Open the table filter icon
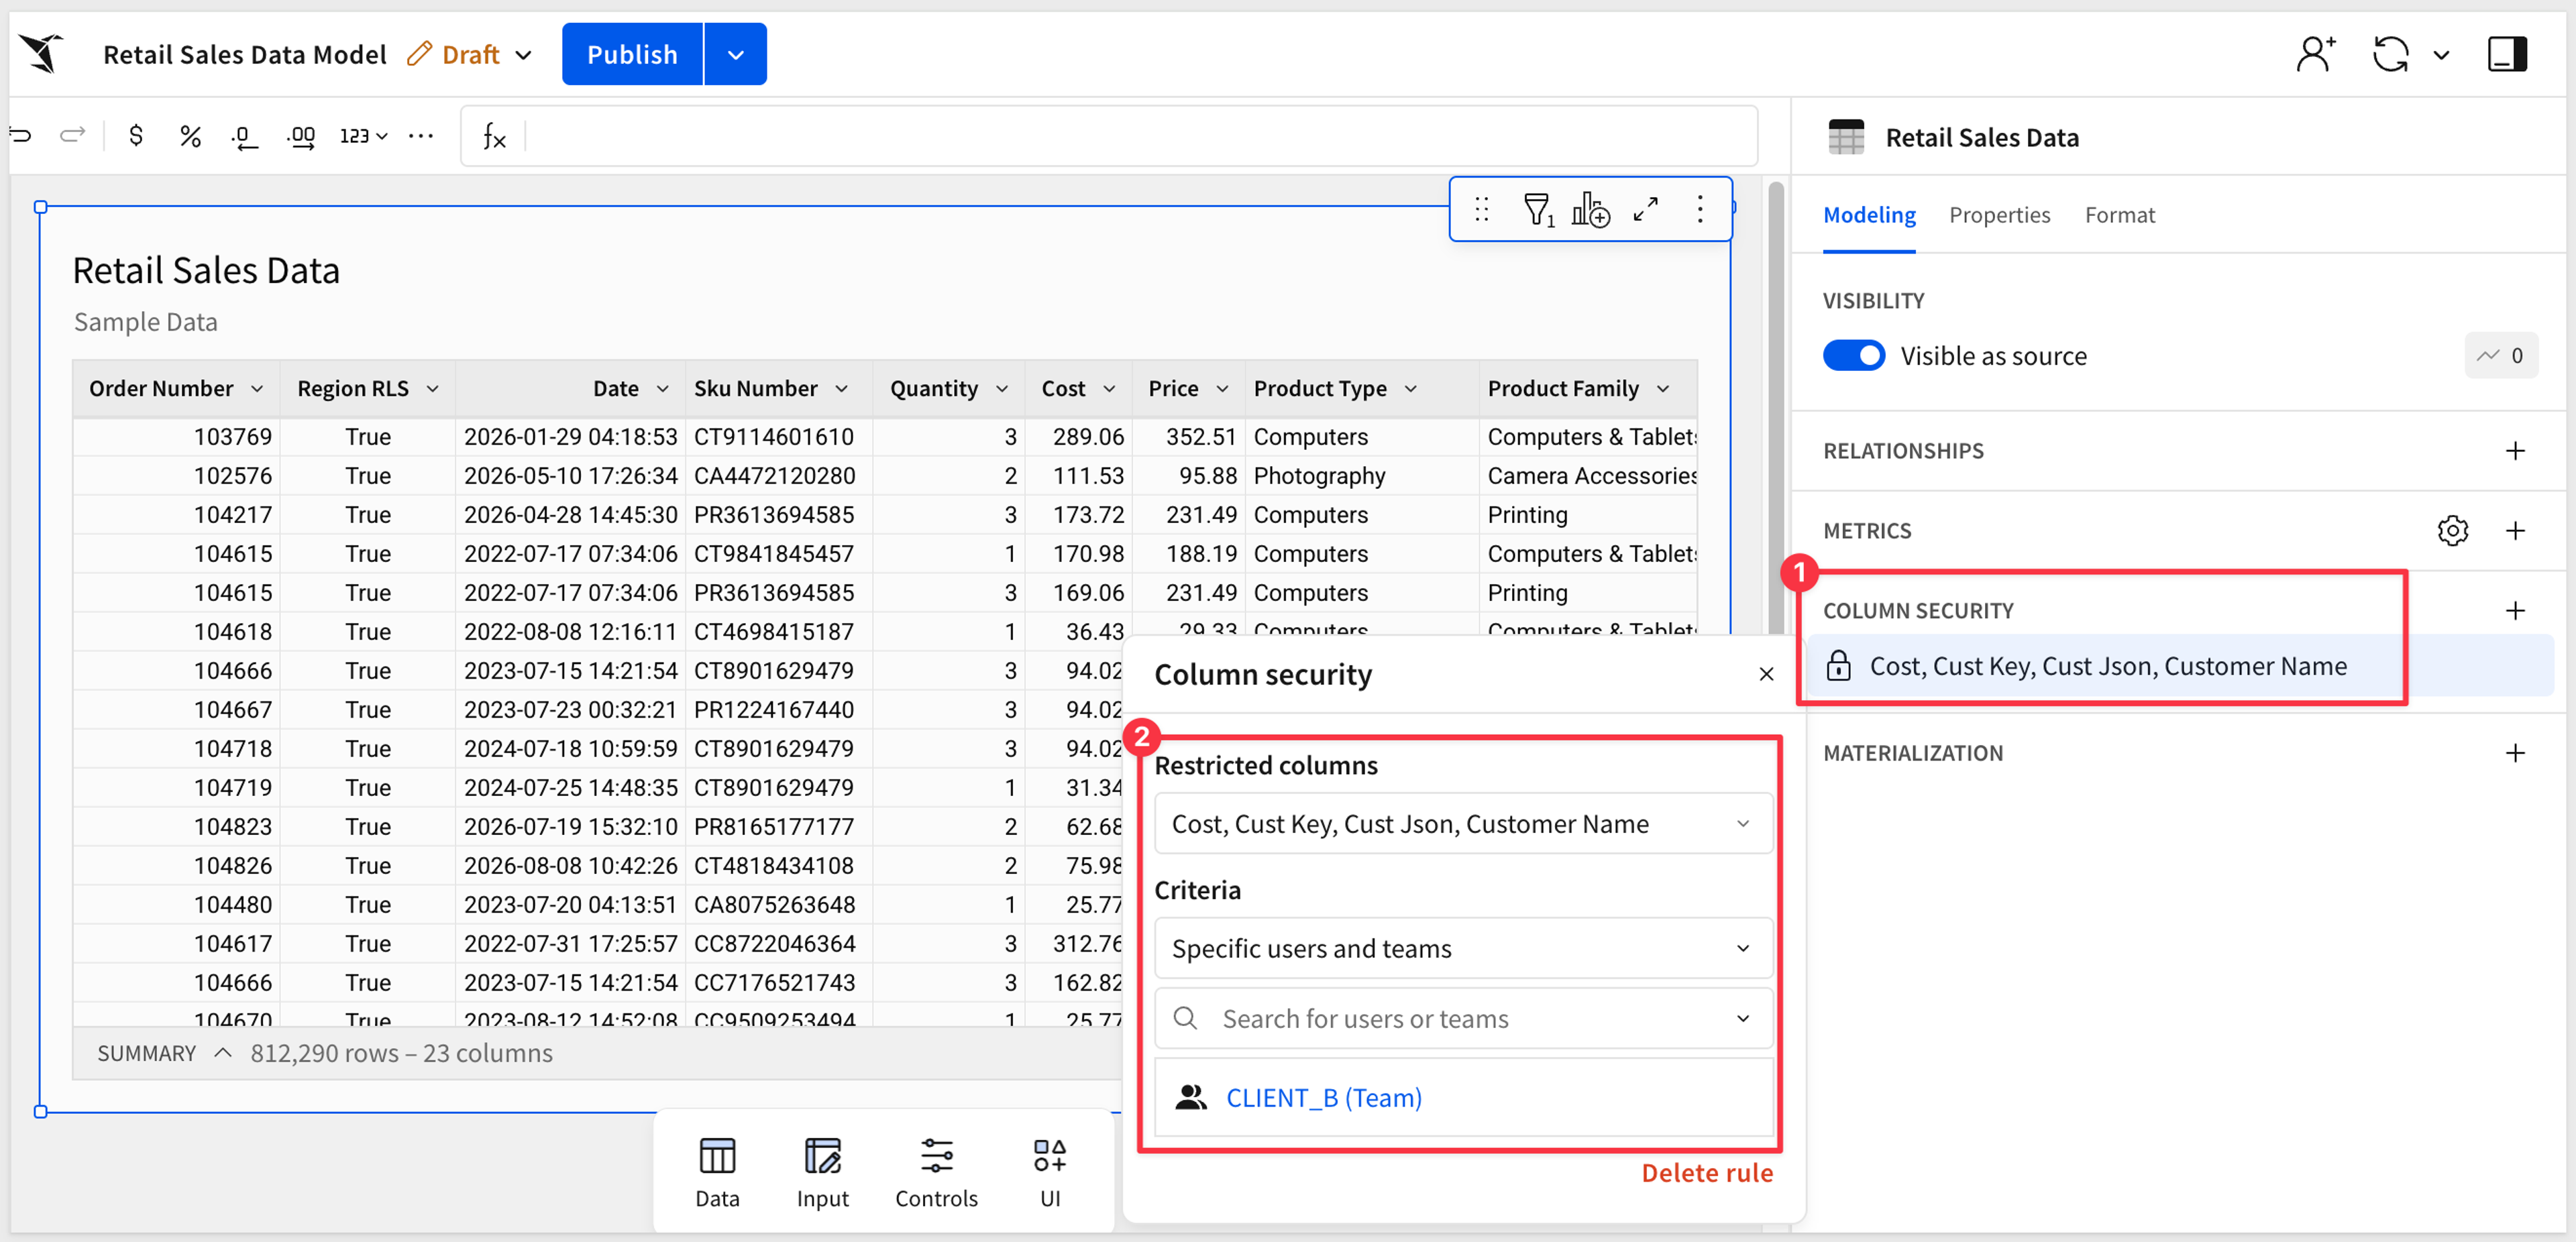This screenshot has width=2576, height=1242. point(1538,209)
